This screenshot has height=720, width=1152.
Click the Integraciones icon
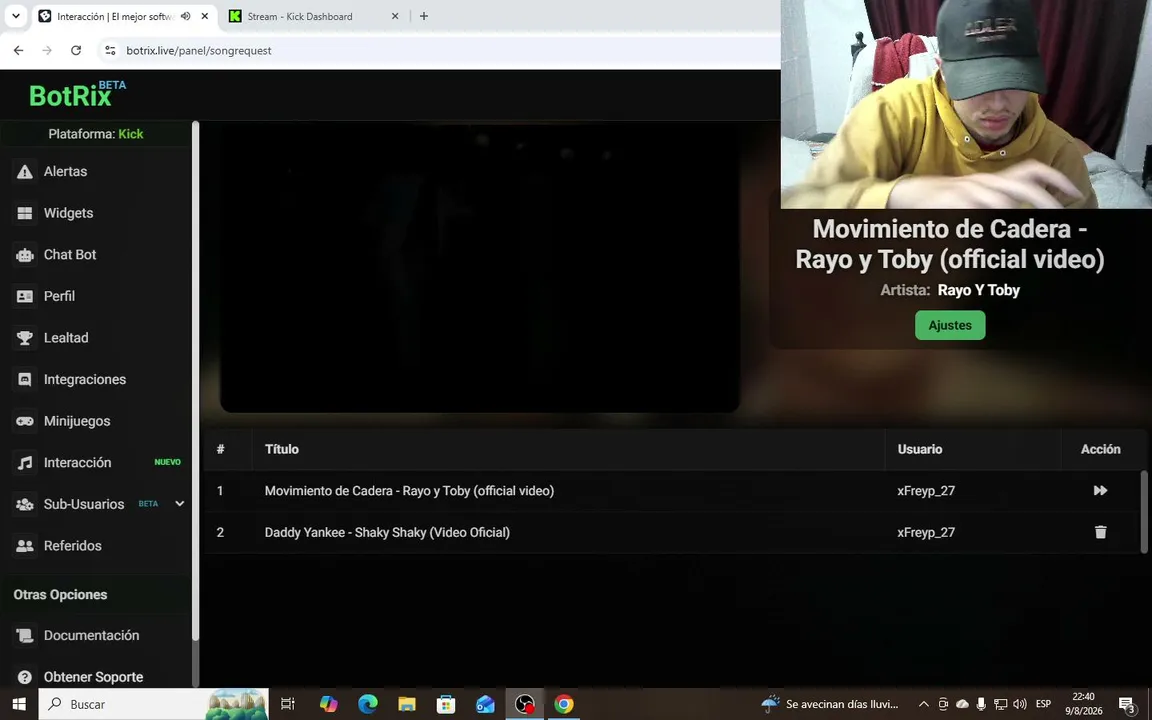point(25,380)
